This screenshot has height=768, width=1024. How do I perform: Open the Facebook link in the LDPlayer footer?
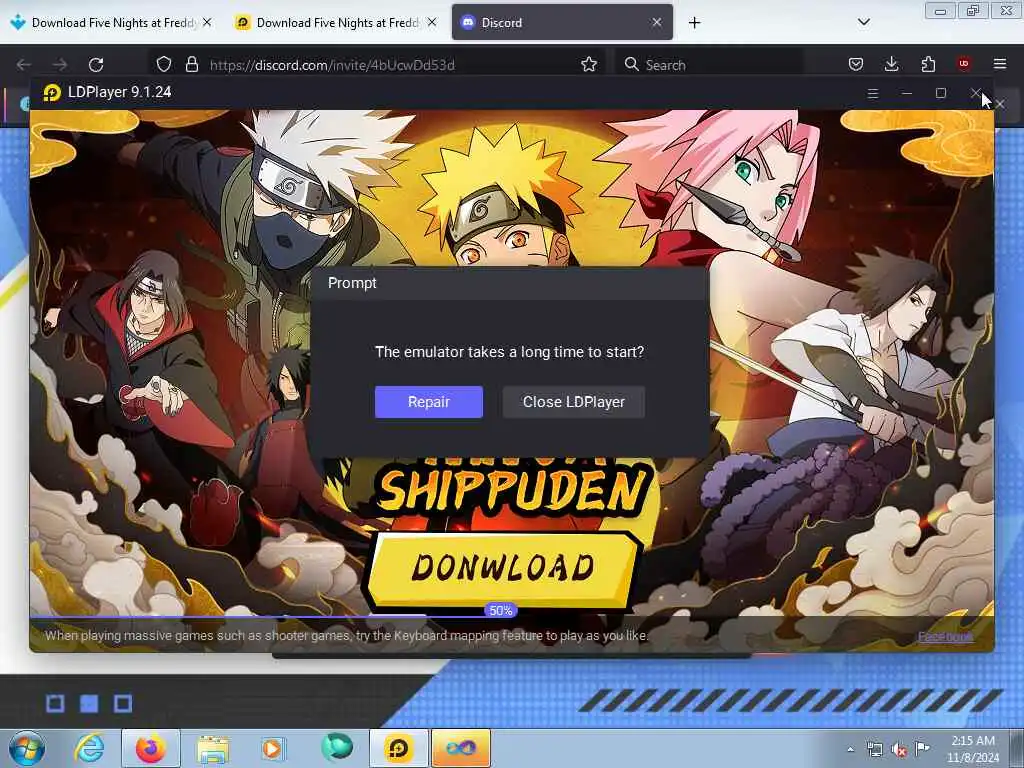coord(946,636)
